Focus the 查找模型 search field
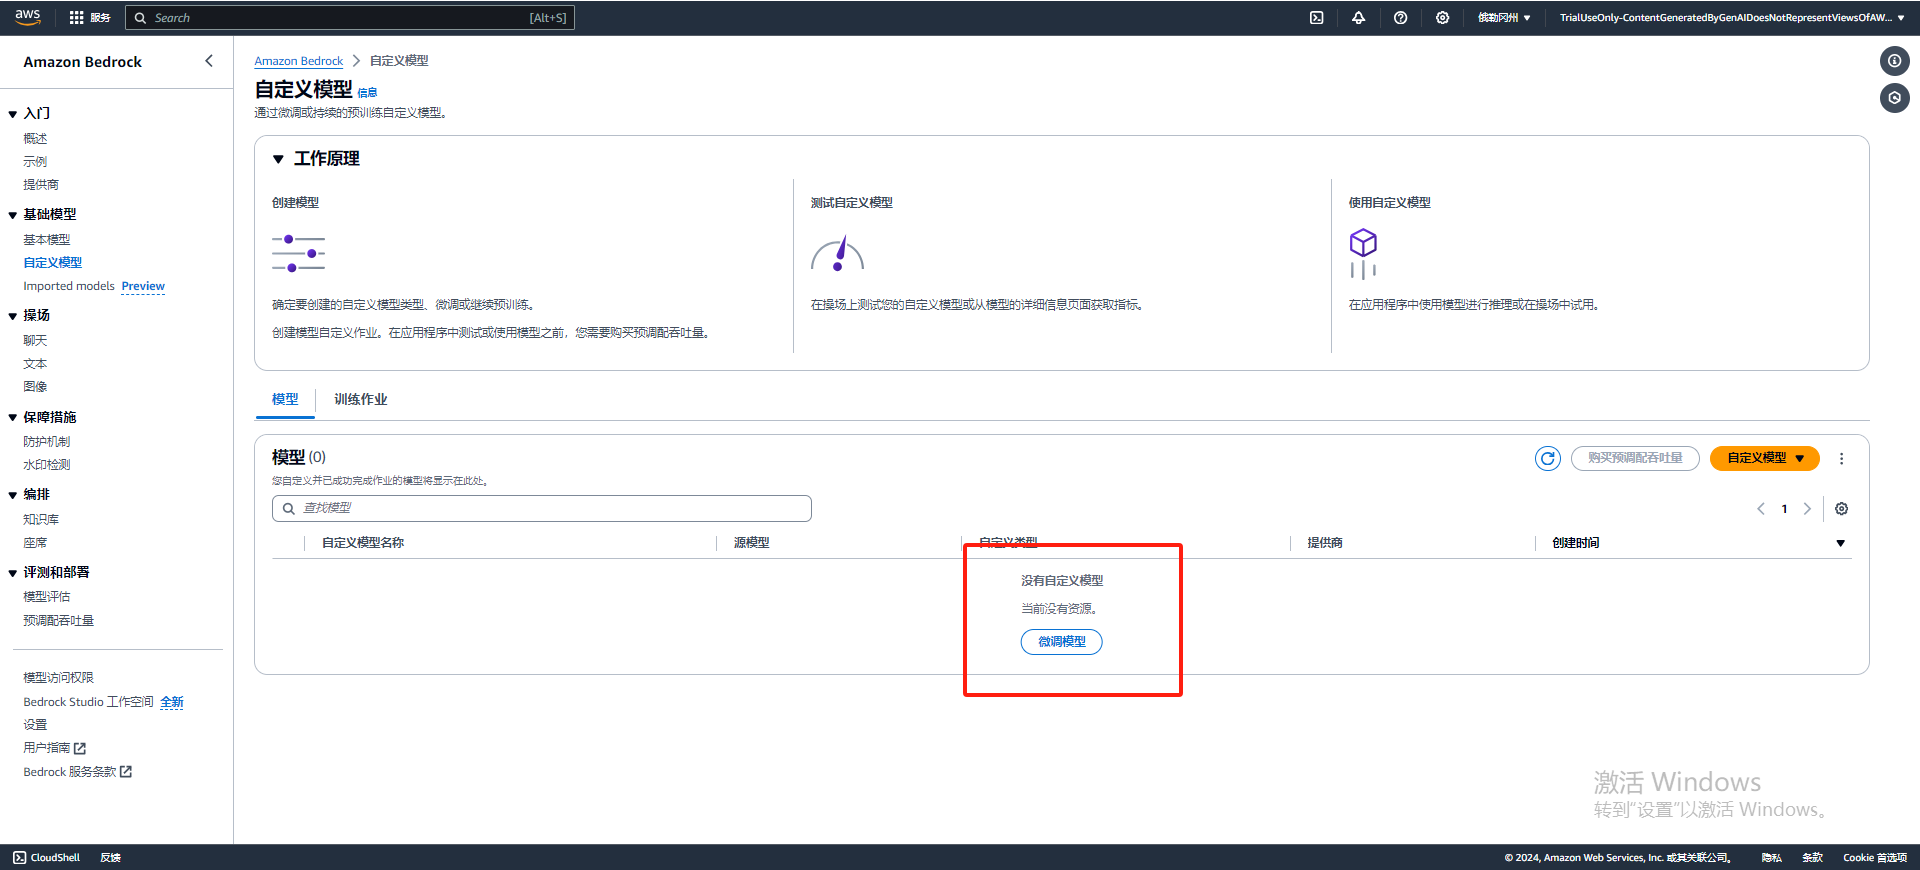The width and height of the screenshot is (1920, 870). tap(542, 509)
